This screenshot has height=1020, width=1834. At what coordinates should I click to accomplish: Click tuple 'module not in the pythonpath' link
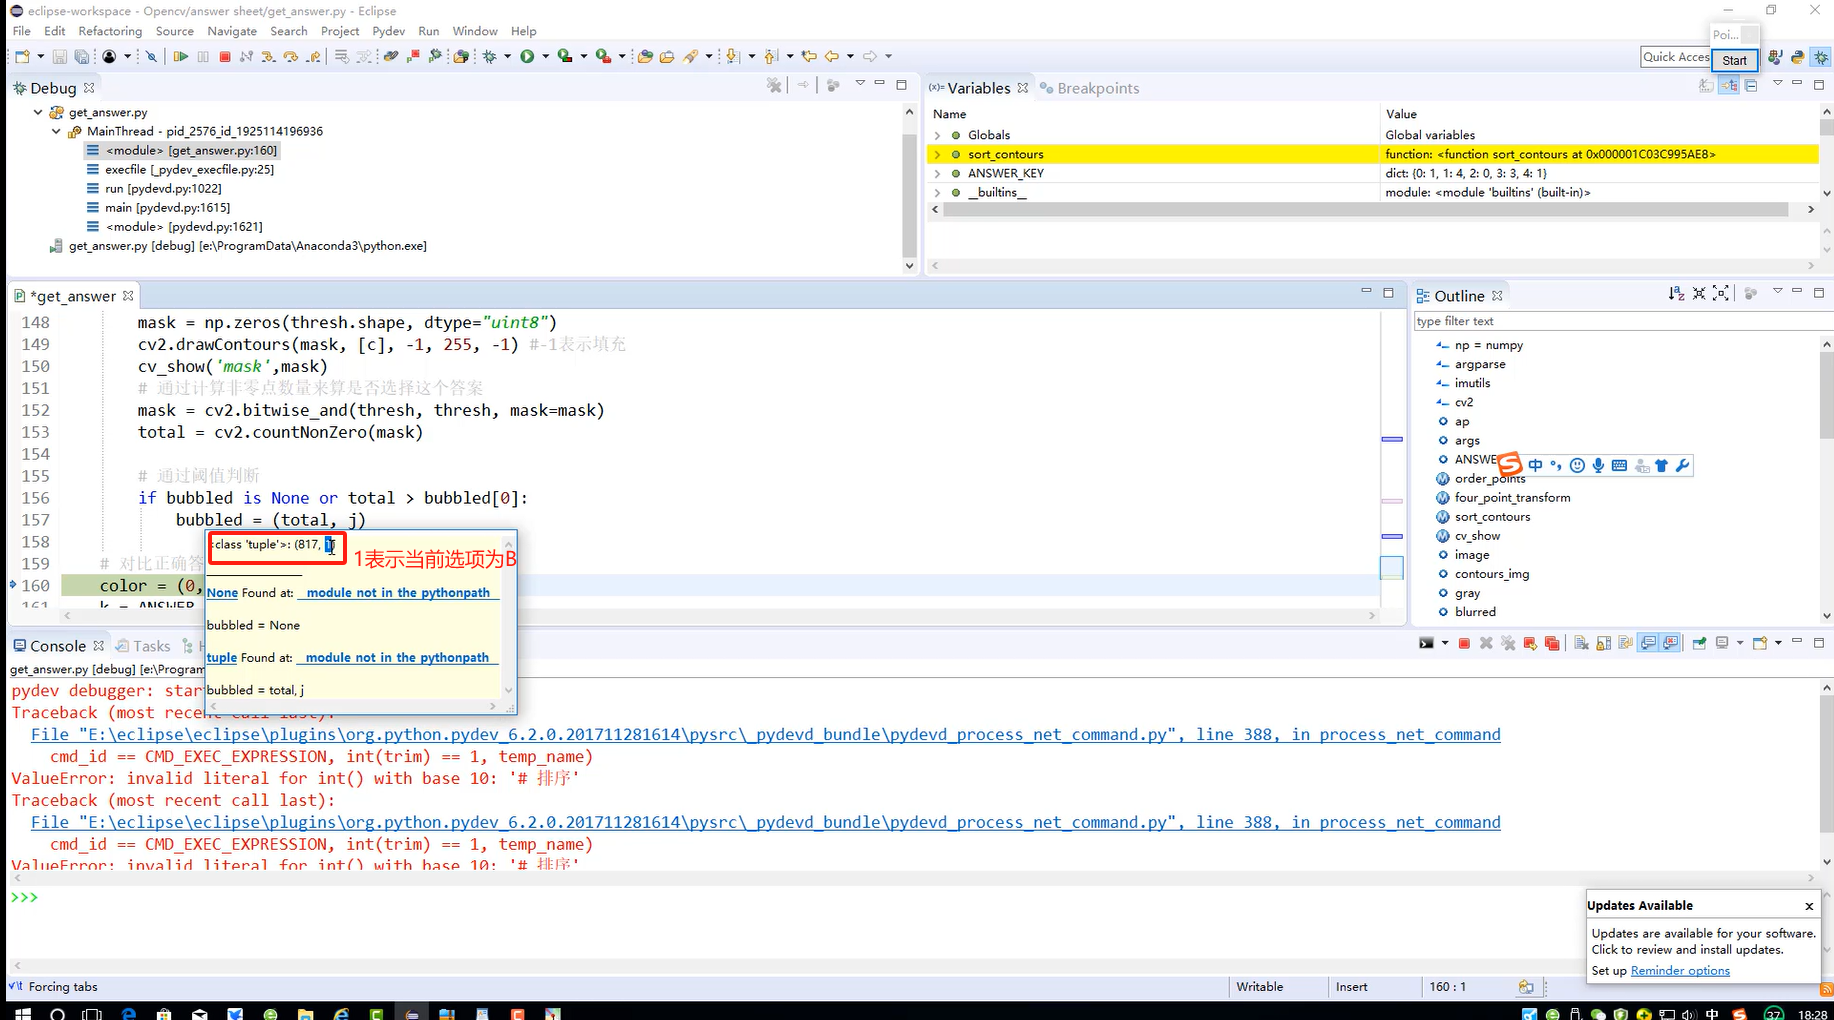tap(397, 657)
